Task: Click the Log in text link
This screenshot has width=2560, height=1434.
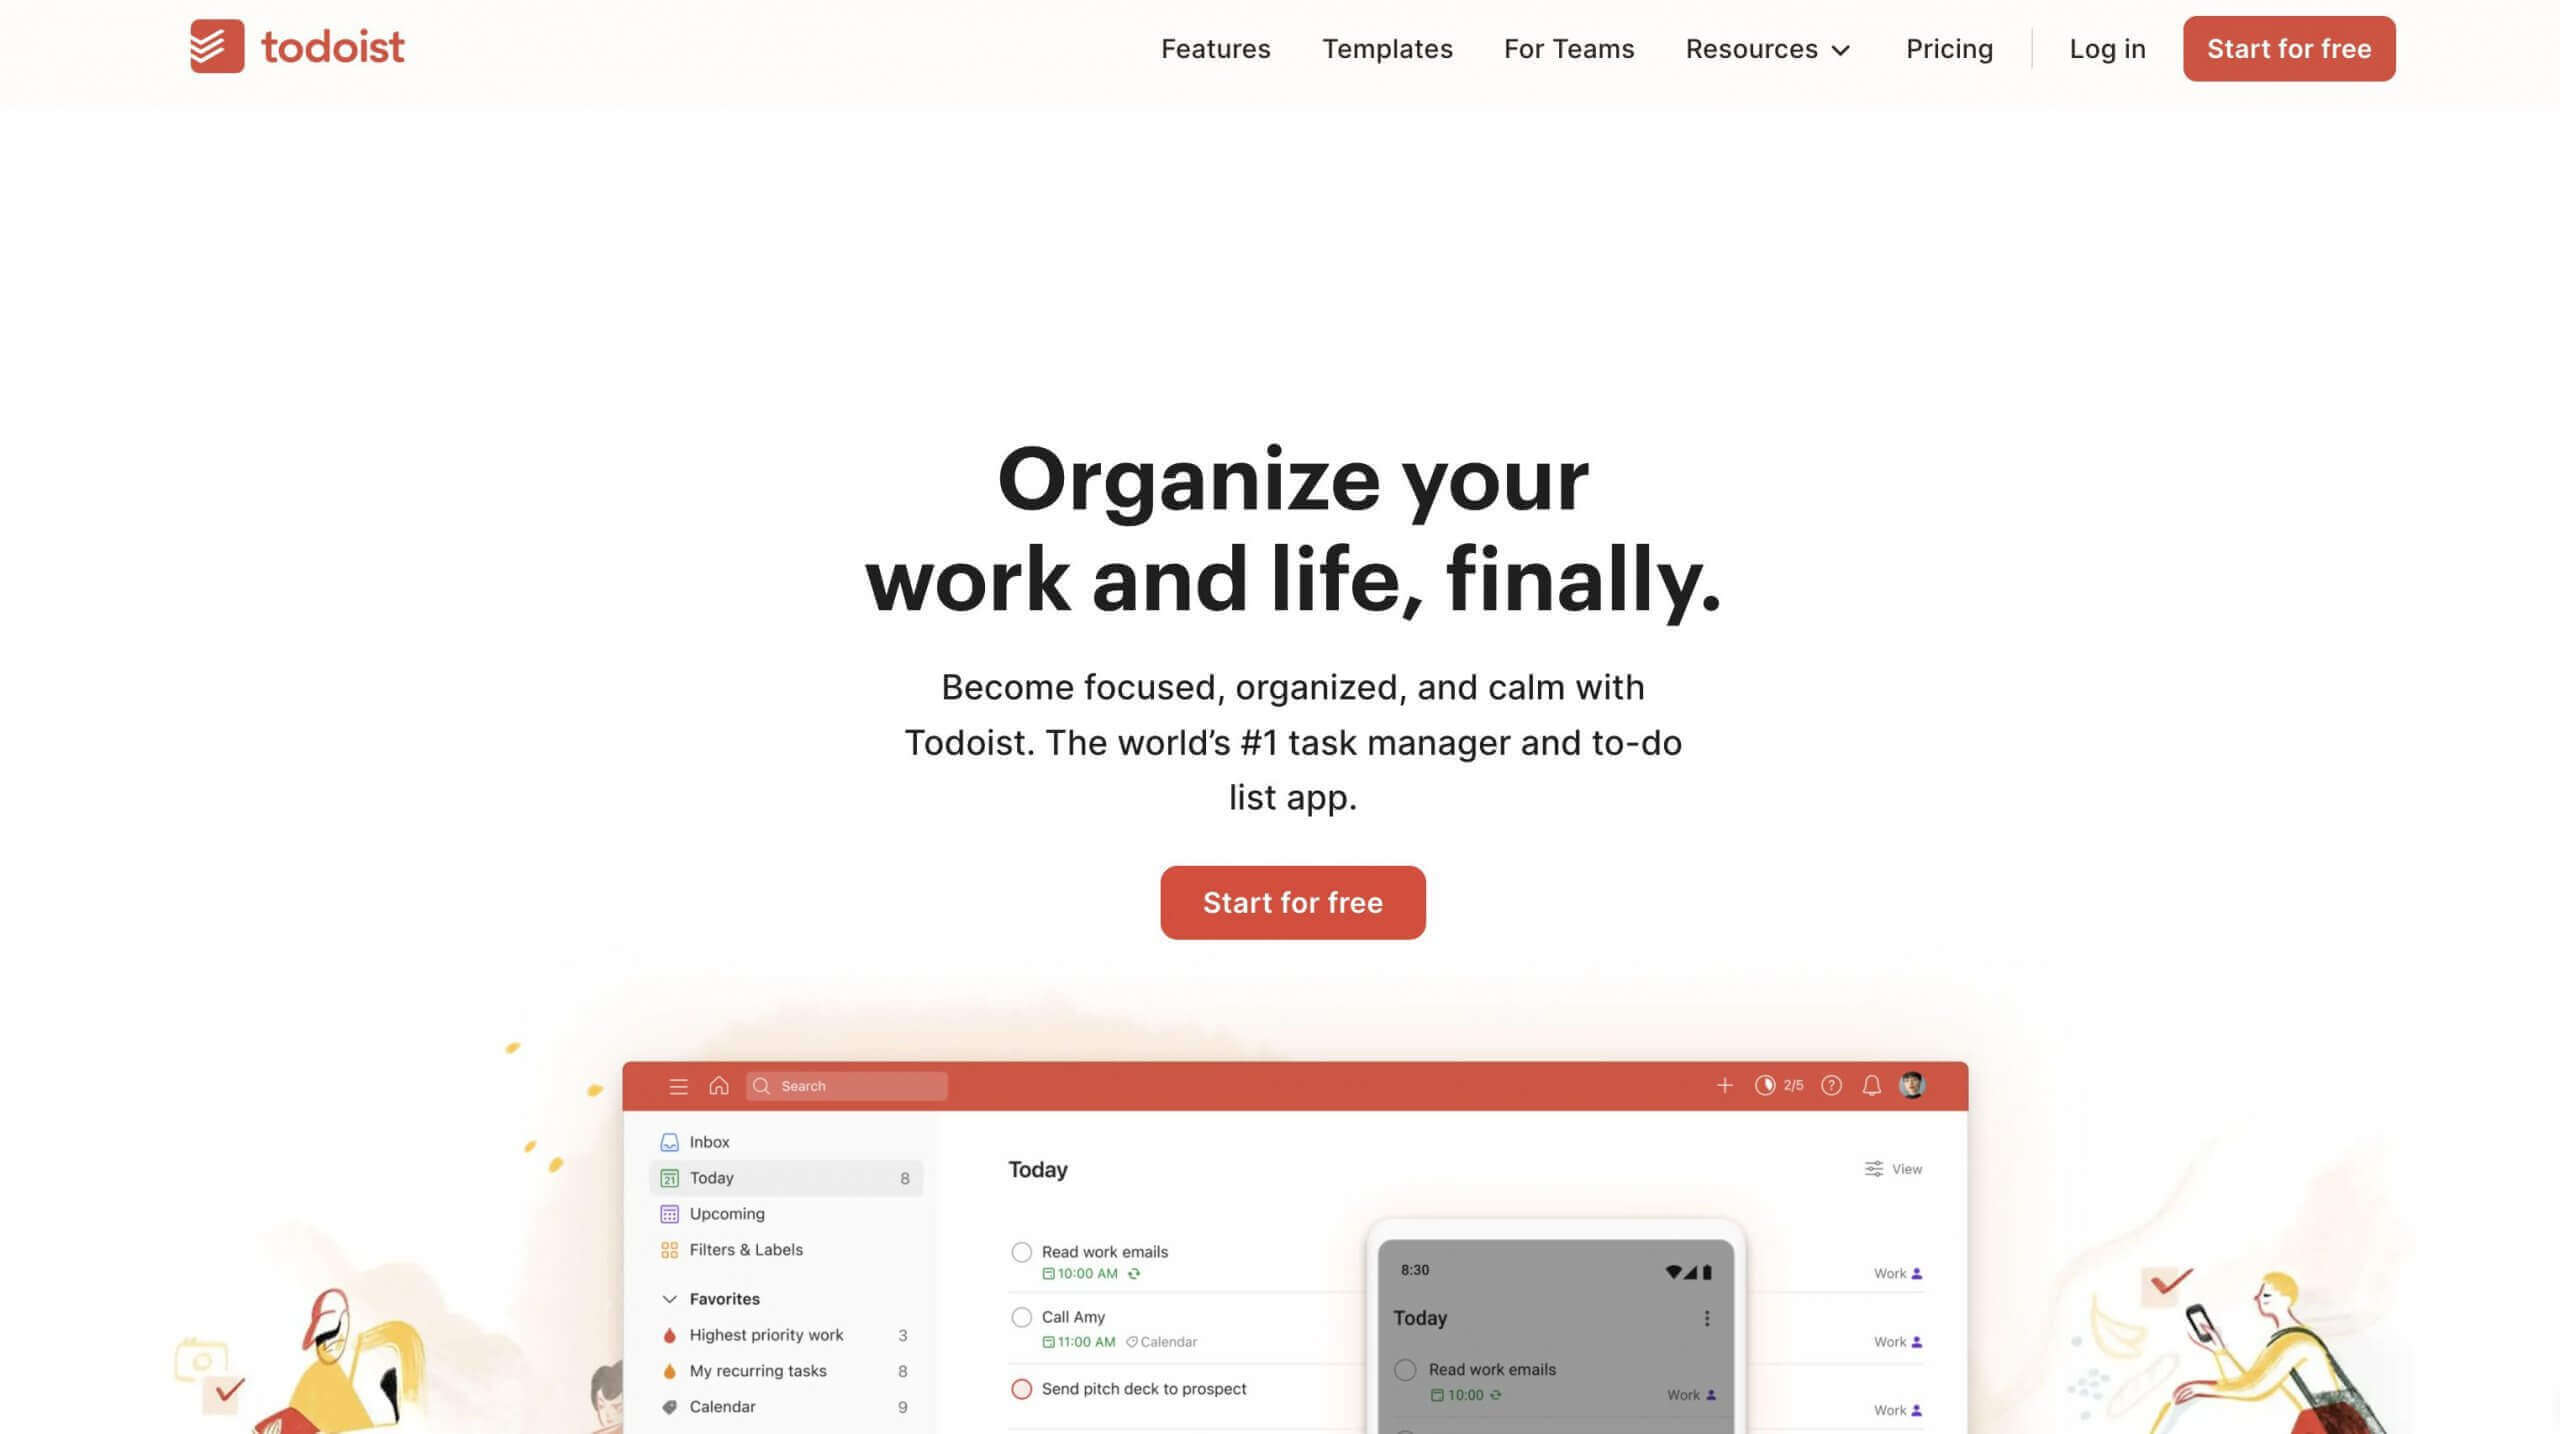Action: pos(2108,47)
